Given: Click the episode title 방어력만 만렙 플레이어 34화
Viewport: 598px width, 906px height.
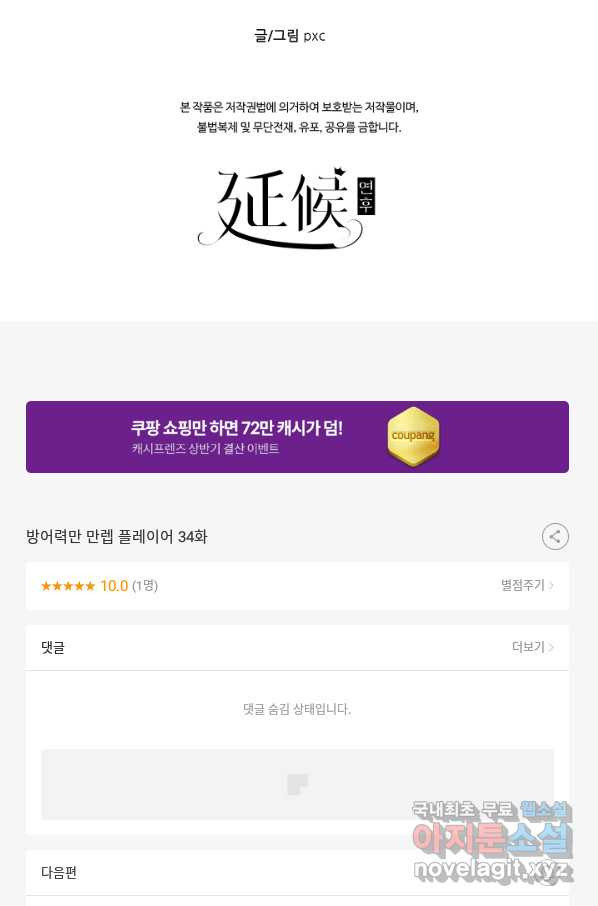Looking at the screenshot, I should click(x=117, y=537).
